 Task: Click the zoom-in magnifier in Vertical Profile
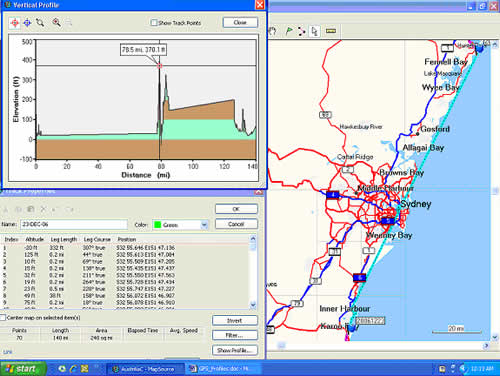click(56, 22)
